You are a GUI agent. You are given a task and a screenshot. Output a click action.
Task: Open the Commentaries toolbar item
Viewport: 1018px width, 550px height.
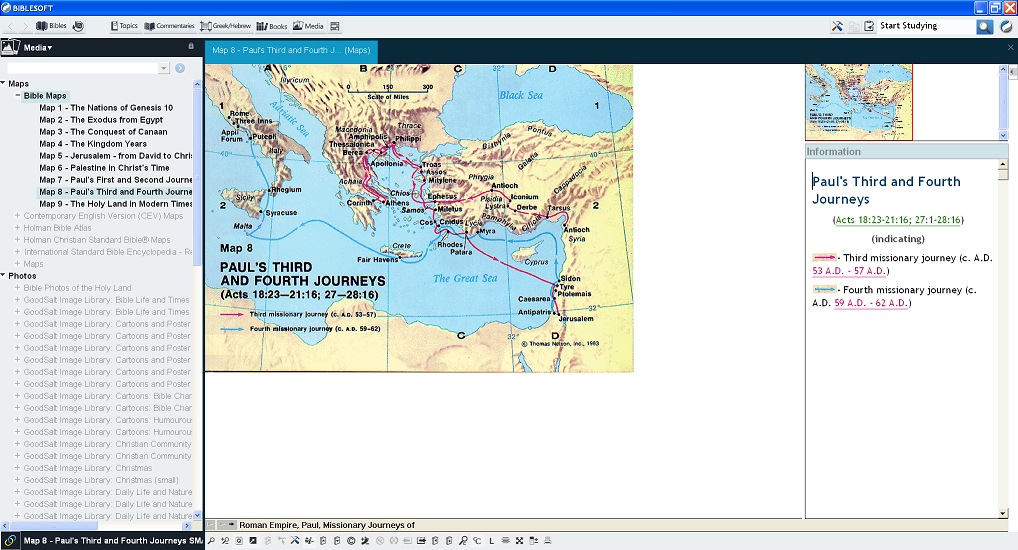pos(169,26)
